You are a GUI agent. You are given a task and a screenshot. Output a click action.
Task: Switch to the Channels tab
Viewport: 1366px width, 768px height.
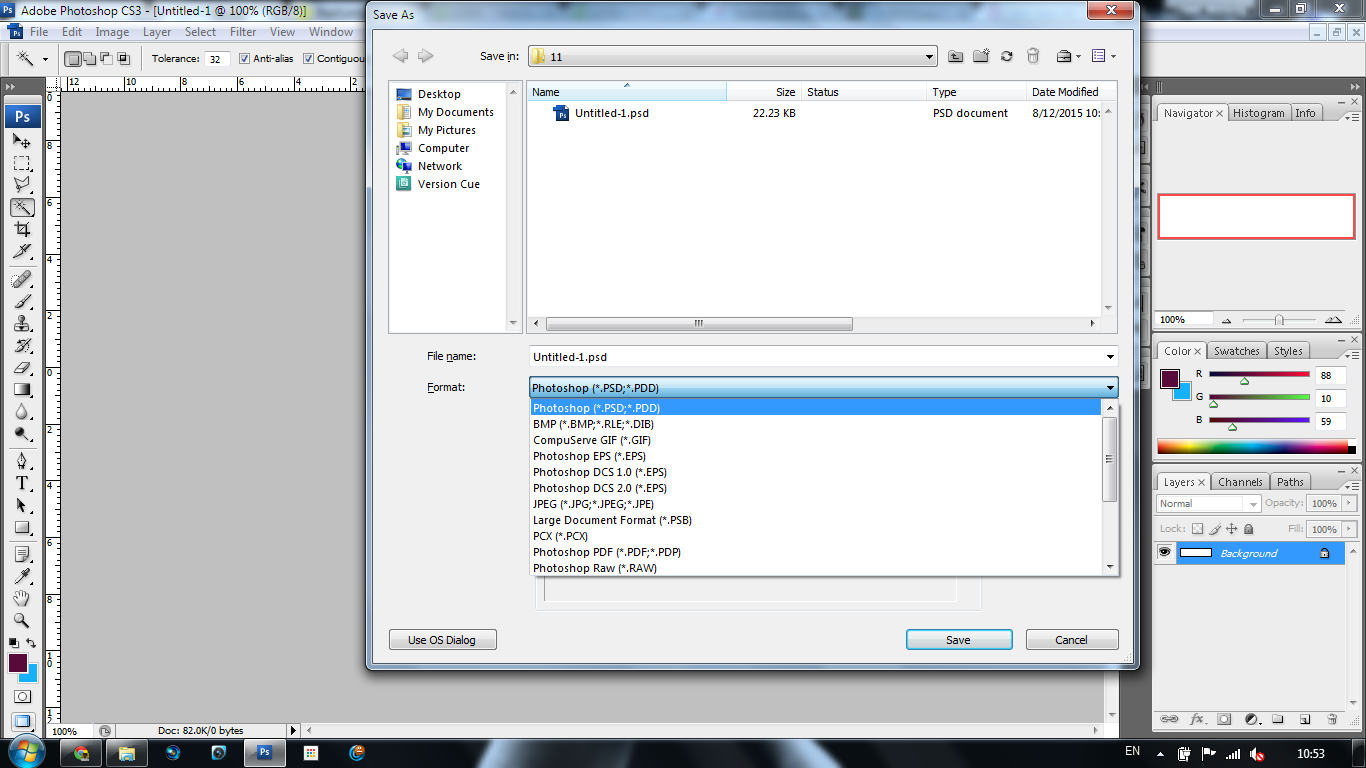click(1240, 481)
